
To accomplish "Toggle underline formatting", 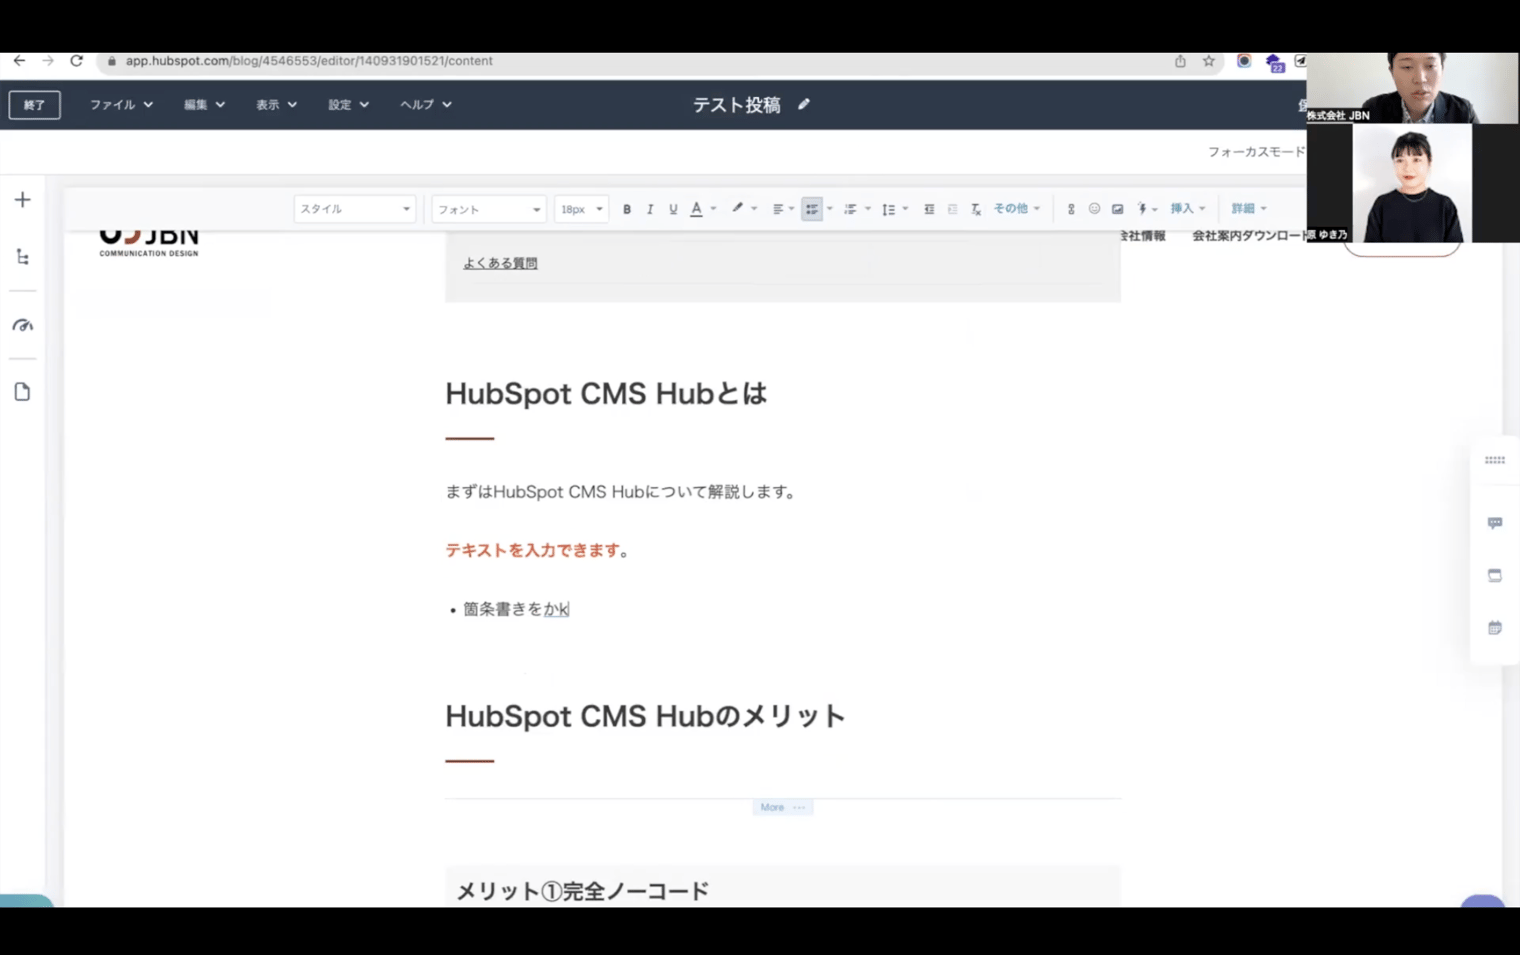I will [673, 209].
